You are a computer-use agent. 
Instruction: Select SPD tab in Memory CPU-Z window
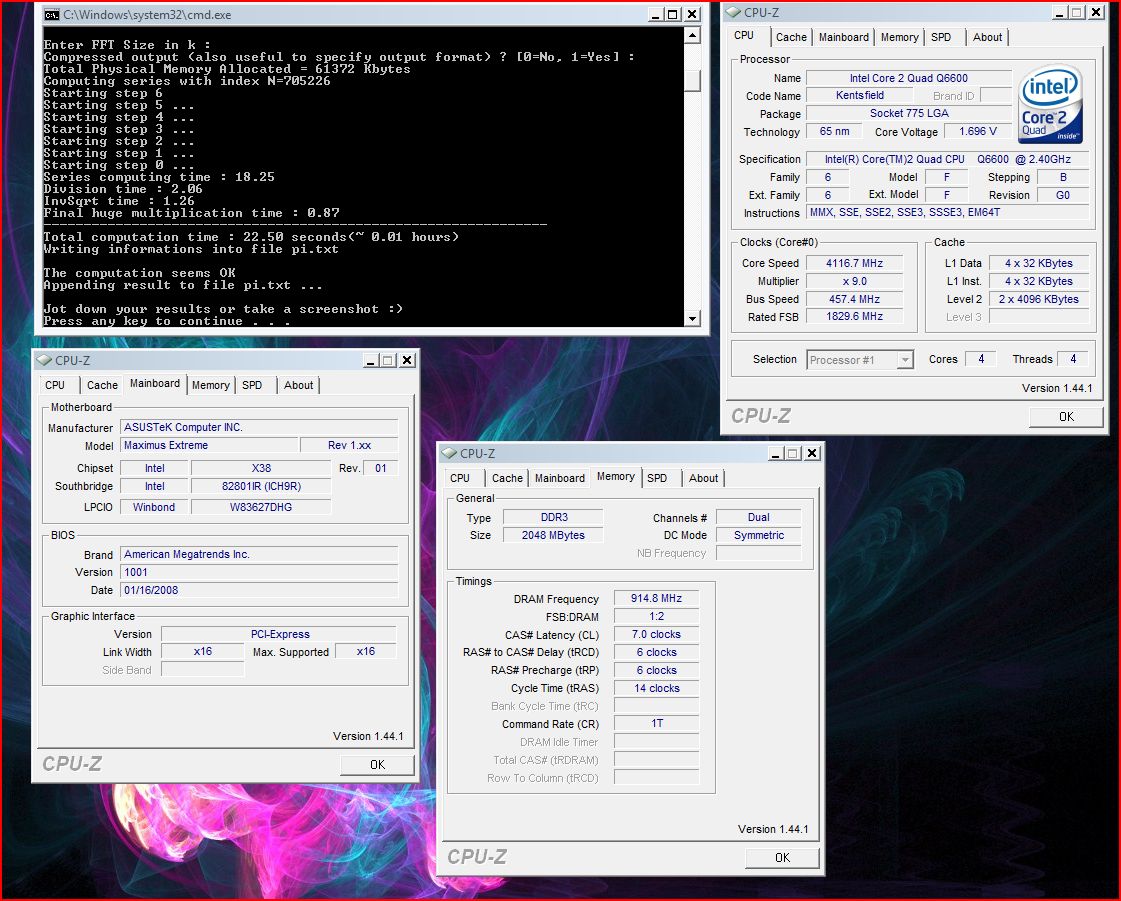point(657,478)
